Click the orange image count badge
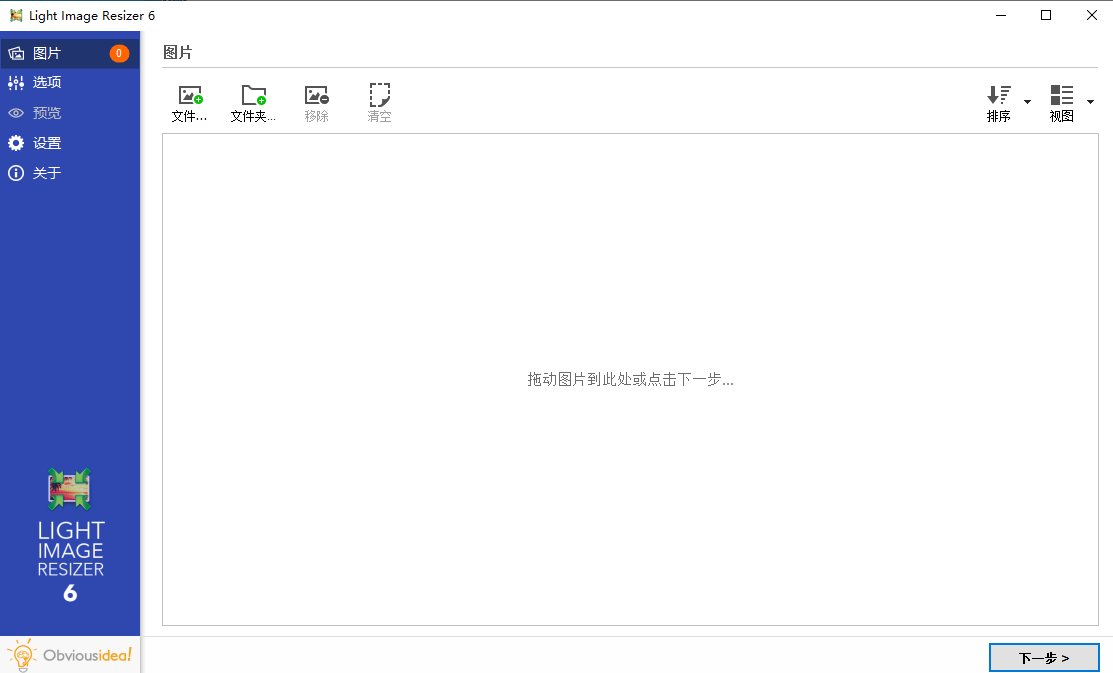 point(120,52)
